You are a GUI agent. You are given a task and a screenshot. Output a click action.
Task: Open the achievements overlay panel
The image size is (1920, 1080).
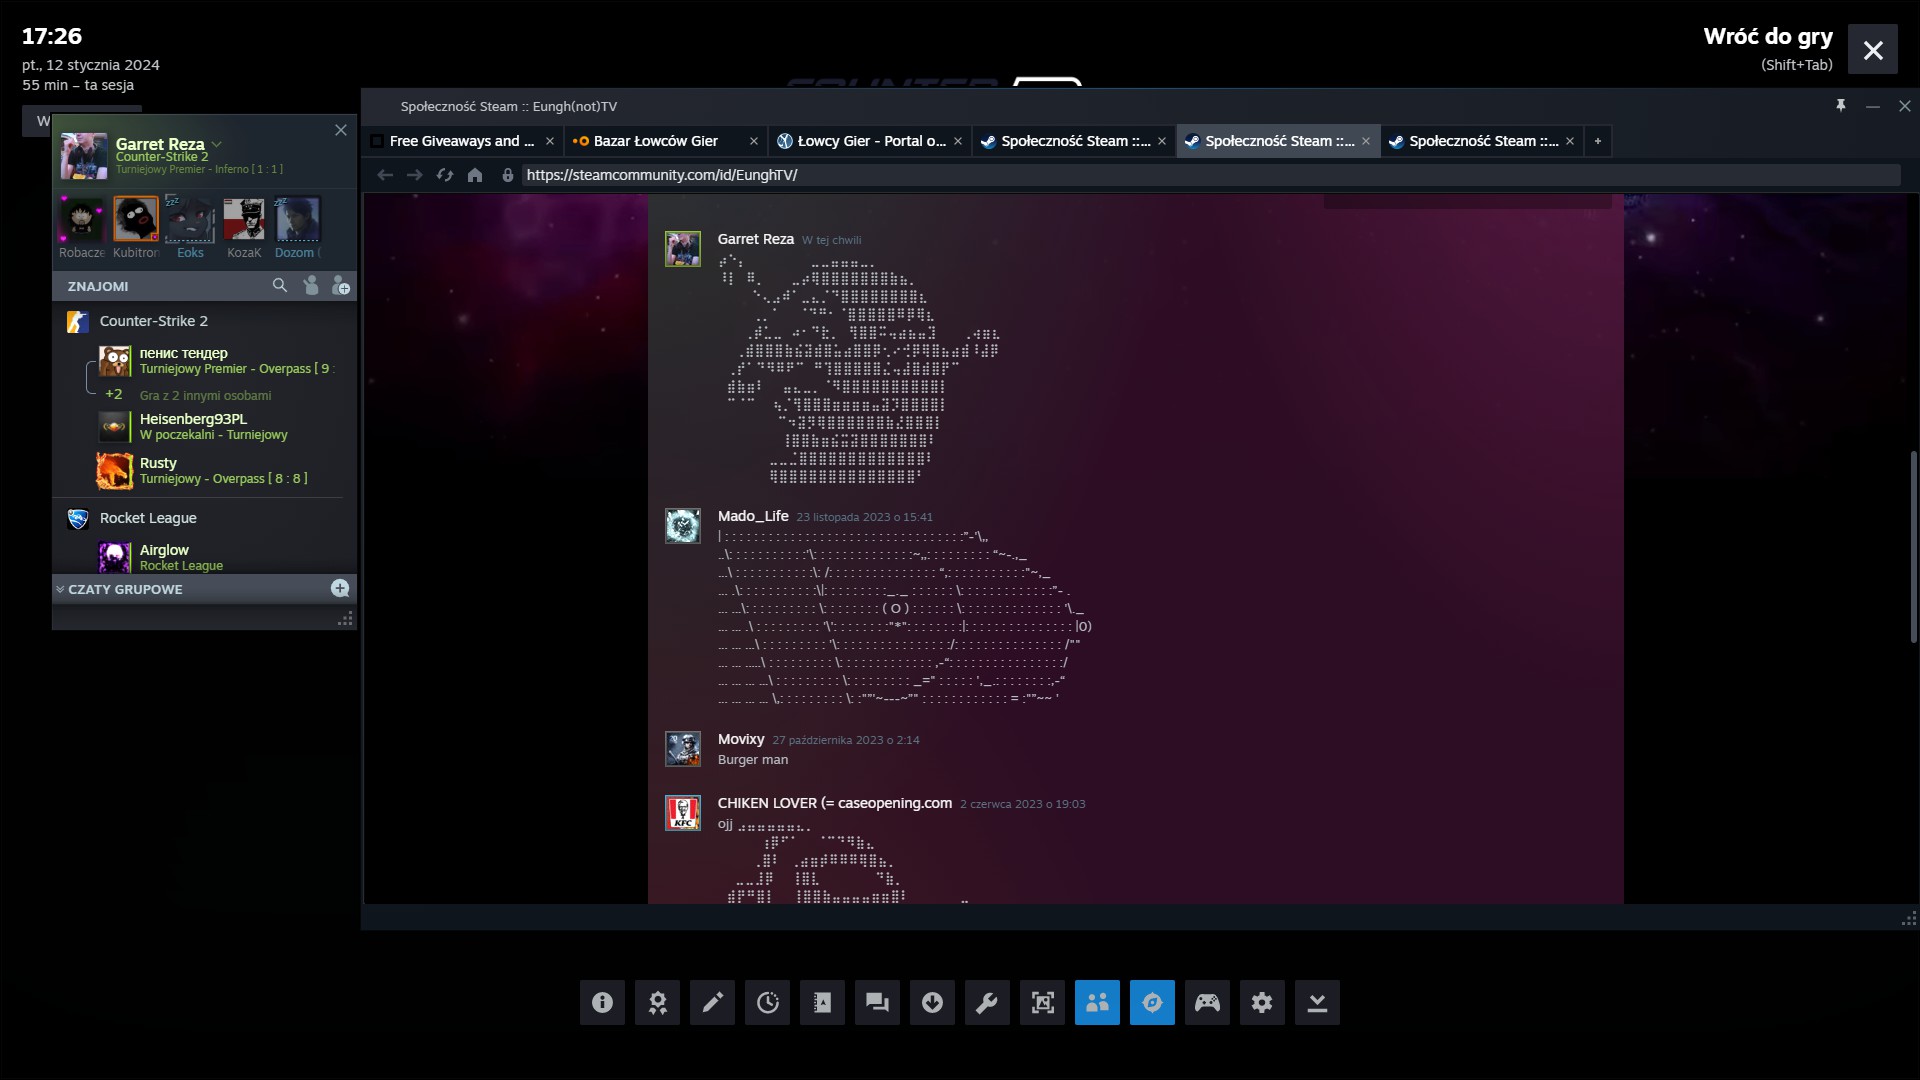coord(657,1002)
